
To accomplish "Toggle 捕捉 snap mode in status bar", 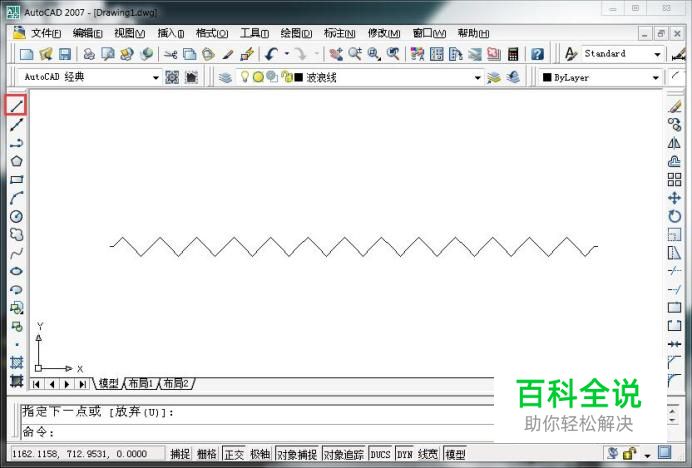I will pyautogui.click(x=180, y=454).
